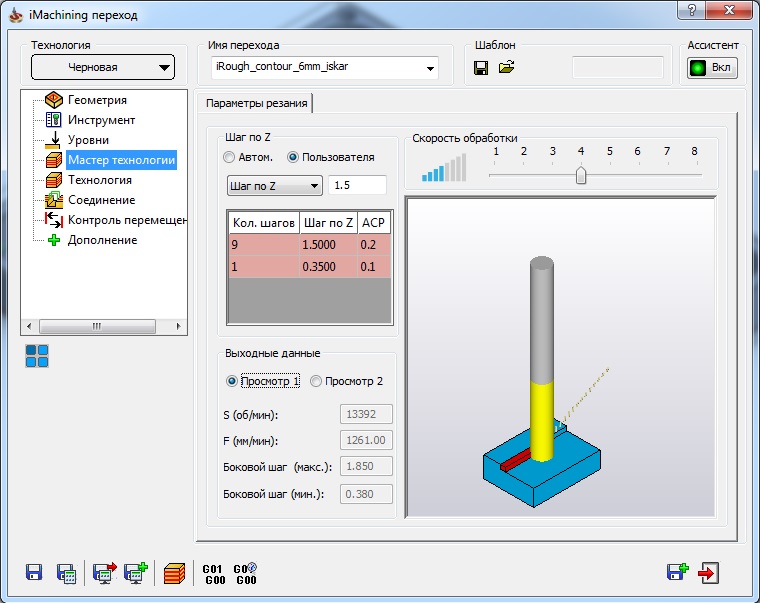Click the green plus Дополнение icon
The width and height of the screenshot is (760, 603).
tap(54, 240)
